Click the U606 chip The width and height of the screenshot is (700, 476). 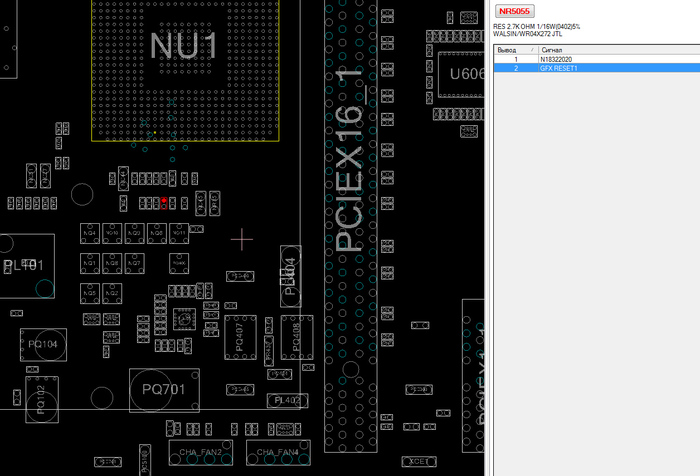pos(462,74)
